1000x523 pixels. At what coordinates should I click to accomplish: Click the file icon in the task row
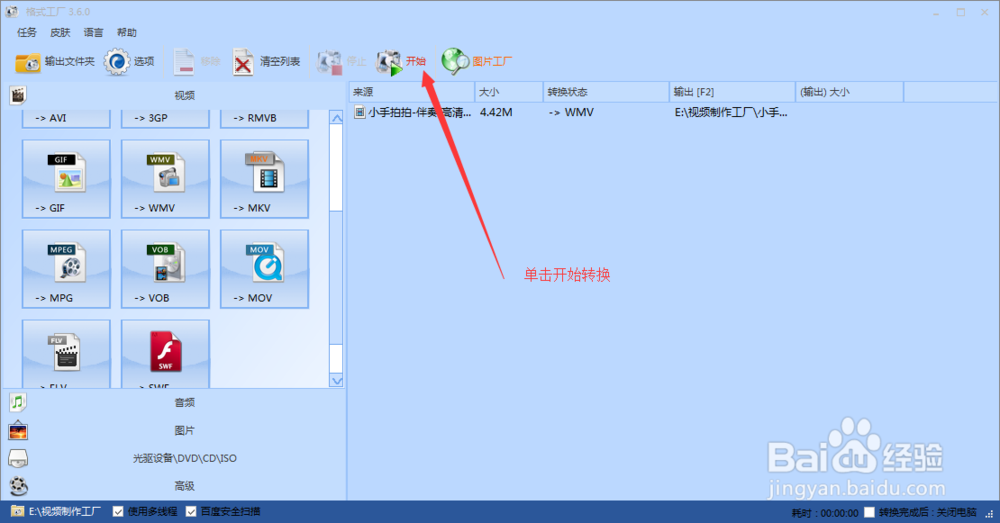tap(360, 112)
